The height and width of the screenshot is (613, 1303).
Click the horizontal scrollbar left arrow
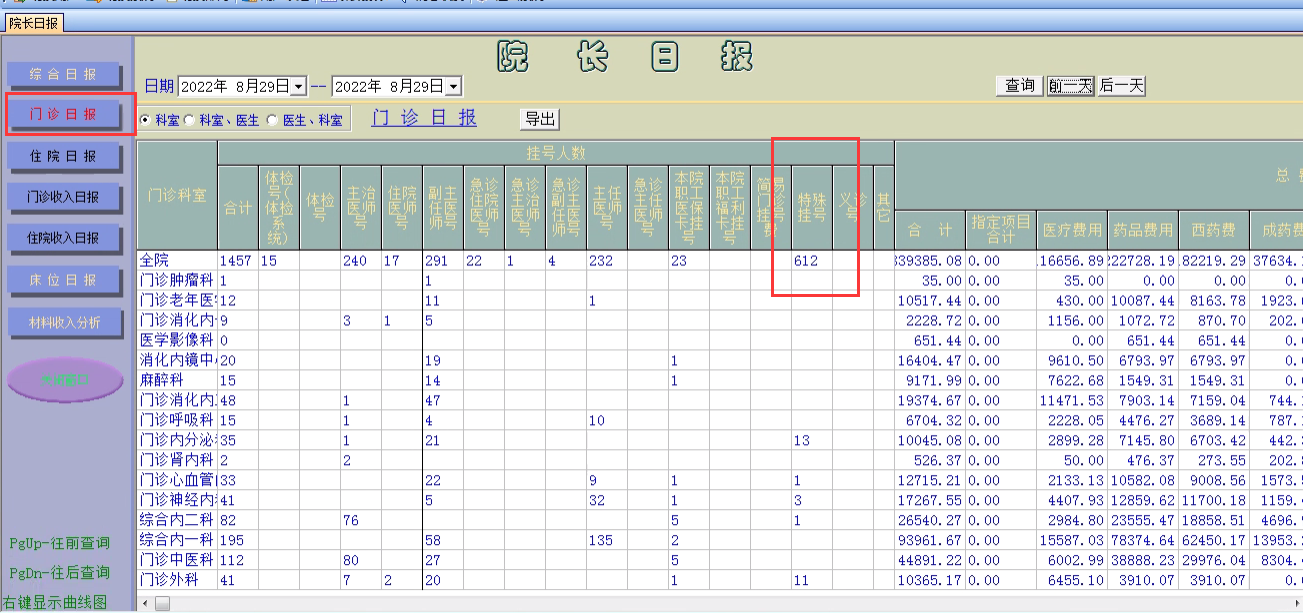145,603
